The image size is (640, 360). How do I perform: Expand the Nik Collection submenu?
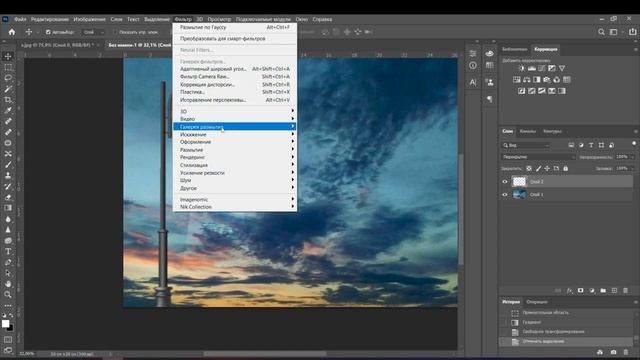235,207
